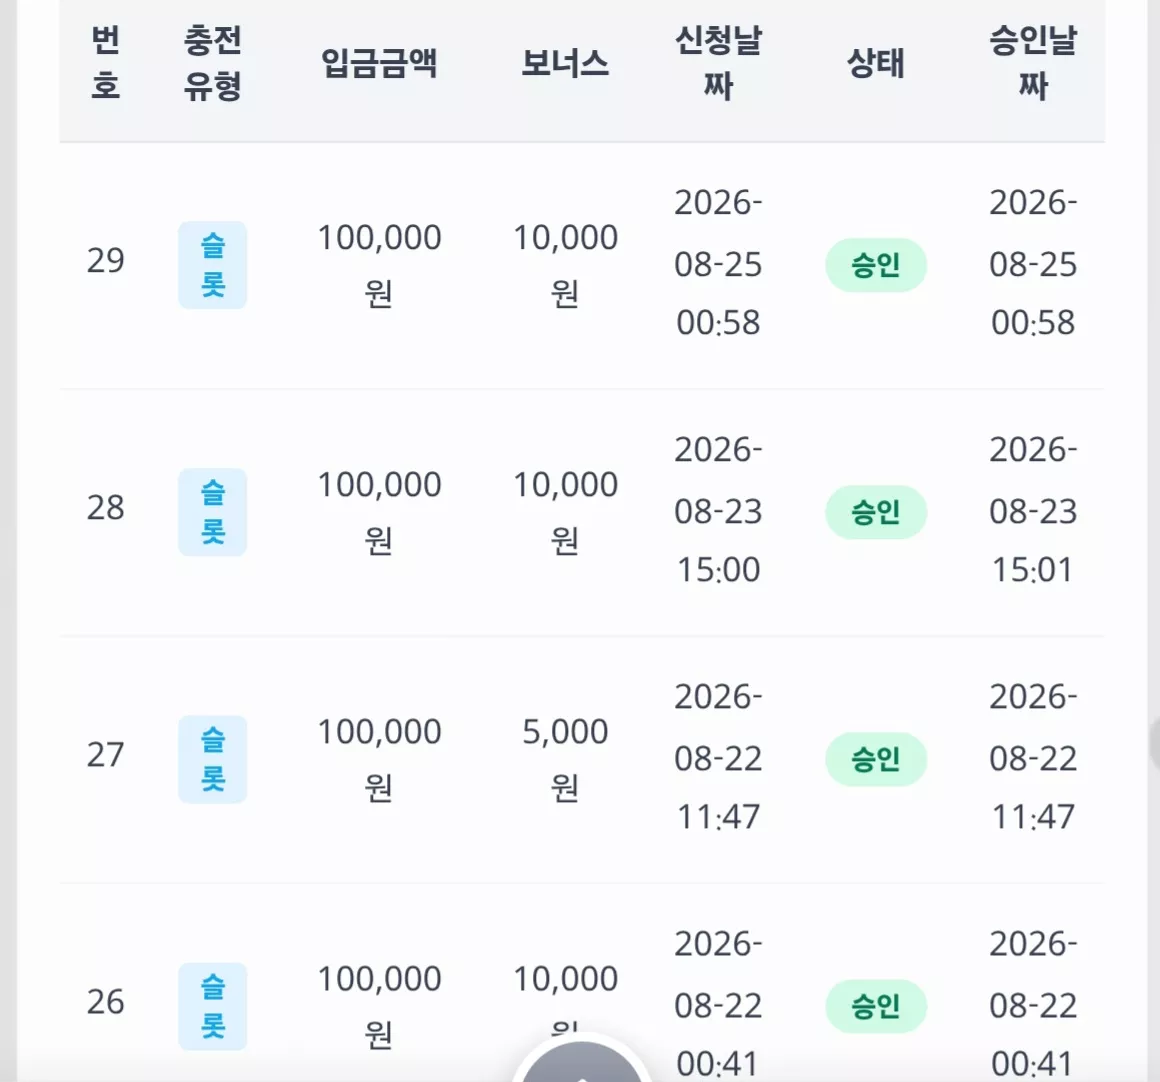This screenshot has width=1160, height=1082.
Task: Click the 슬롯 badge in row 27
Action: click(x=212, y=759)
